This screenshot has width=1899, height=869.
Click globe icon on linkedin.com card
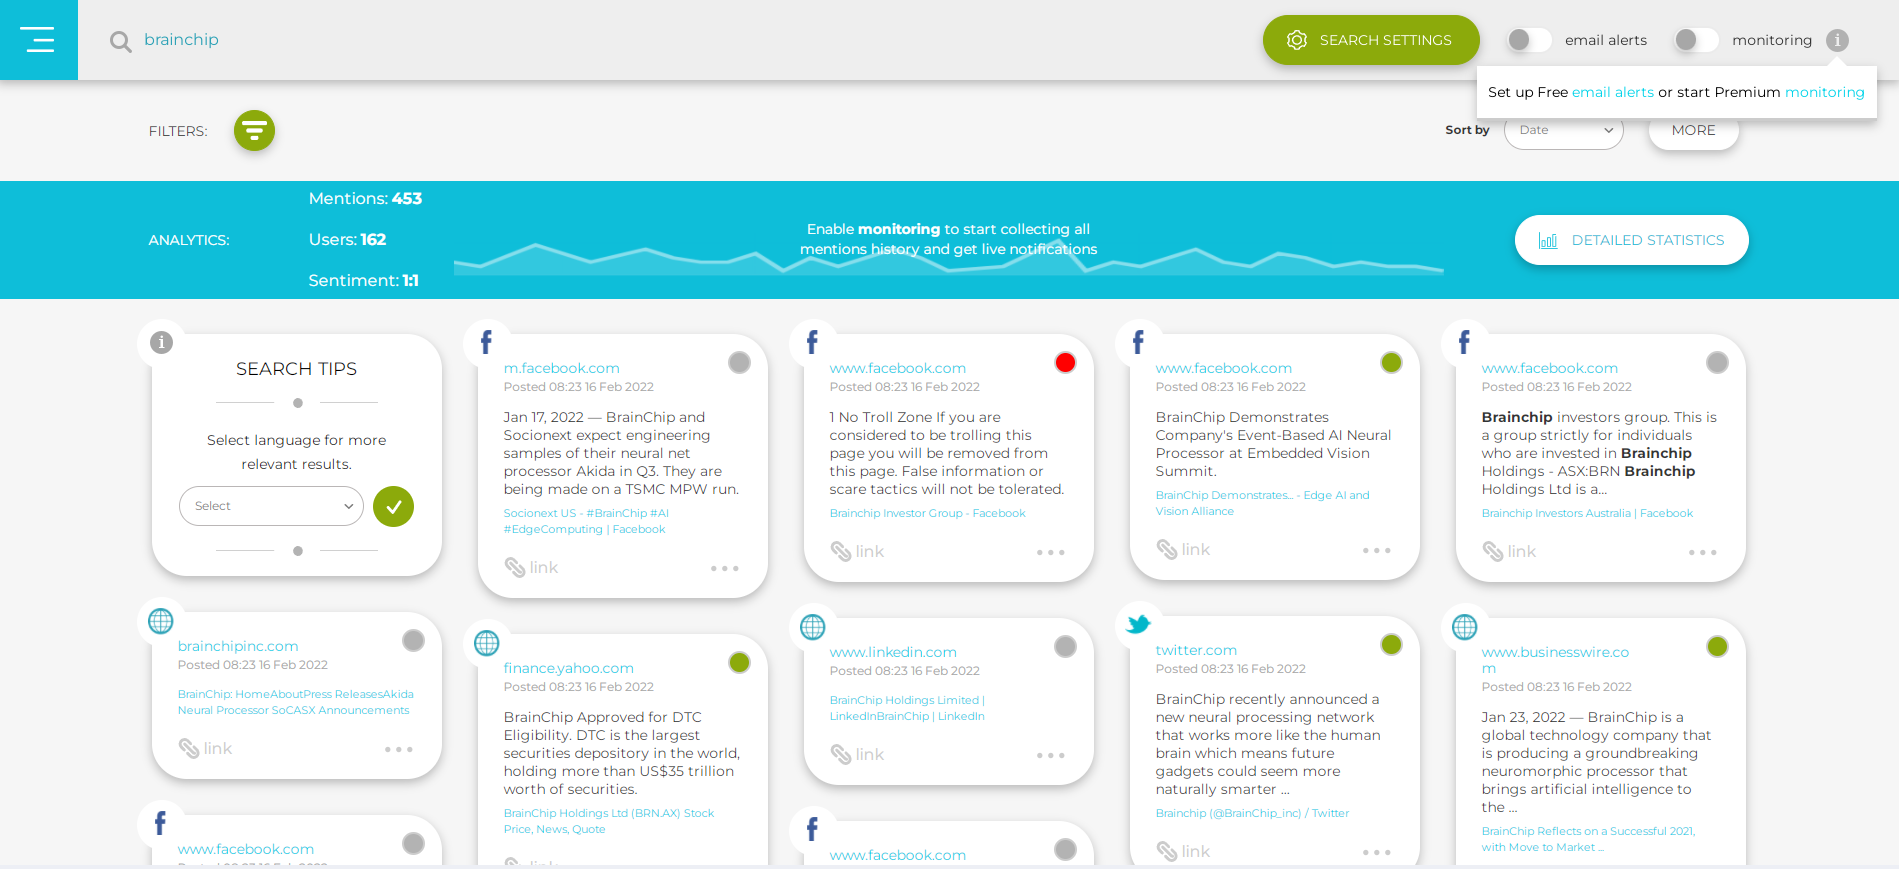[813, 627]
